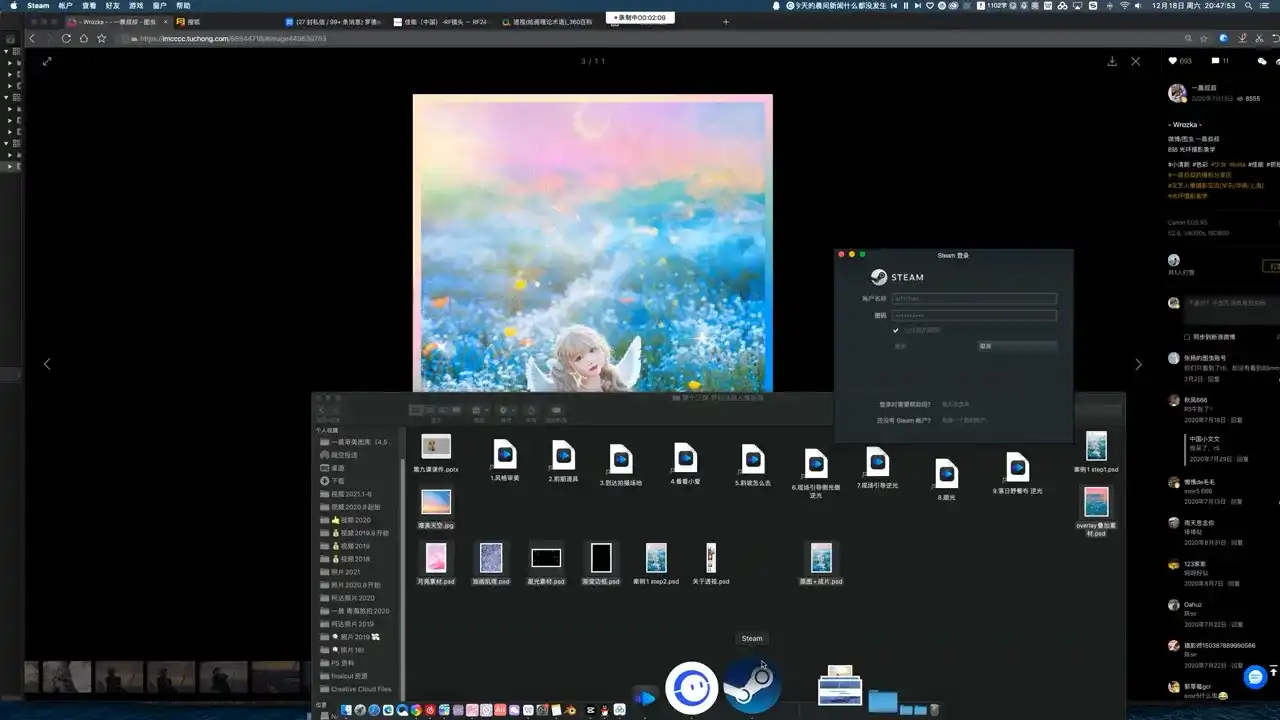Bookmark the page with the star icon
1280x720 pixels.
[101, 38]
